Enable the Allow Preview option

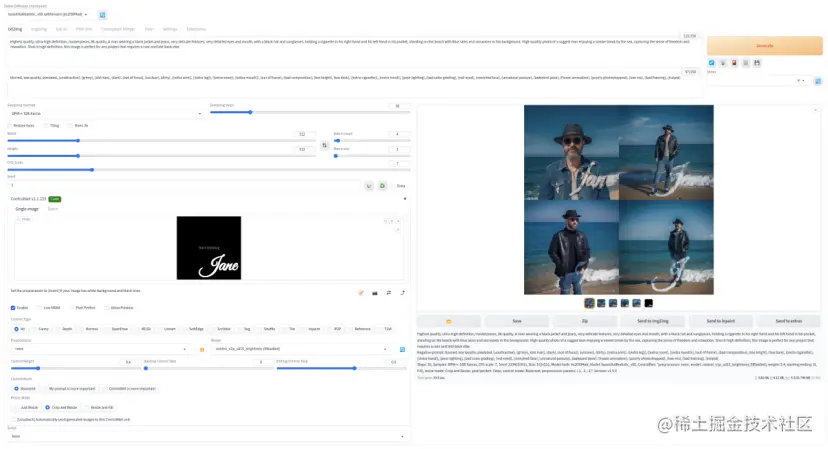tap(107, 307)
